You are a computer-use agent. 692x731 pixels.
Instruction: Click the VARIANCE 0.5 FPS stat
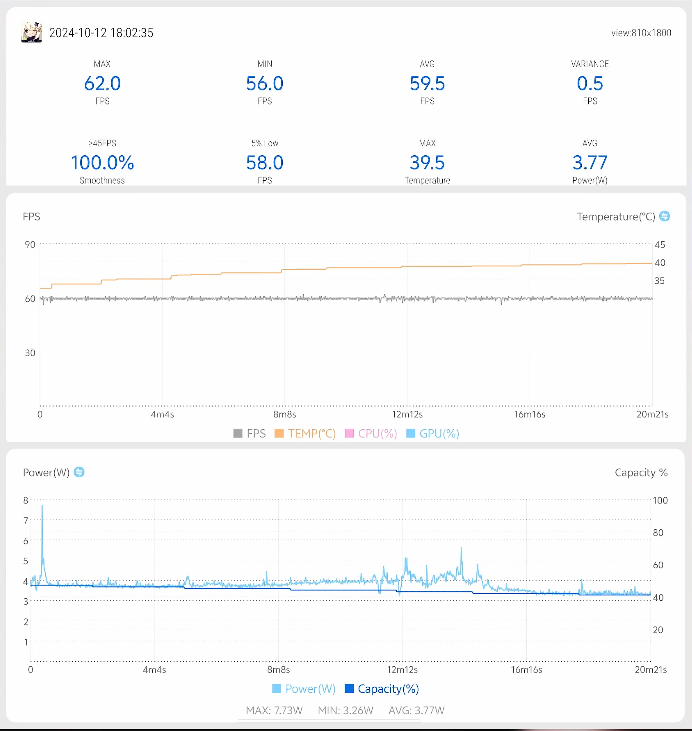tap(590, 84)
